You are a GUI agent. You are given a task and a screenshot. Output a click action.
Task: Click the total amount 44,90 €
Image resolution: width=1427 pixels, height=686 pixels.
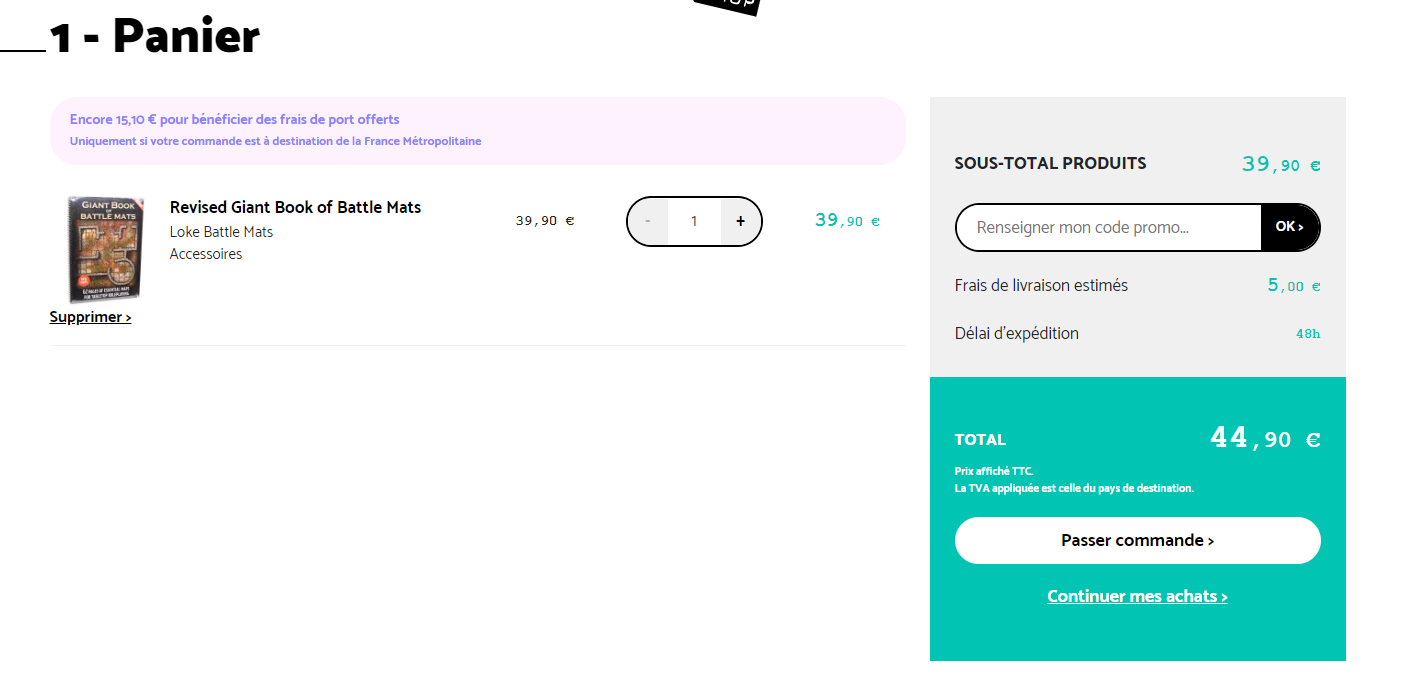[1265, 438]
